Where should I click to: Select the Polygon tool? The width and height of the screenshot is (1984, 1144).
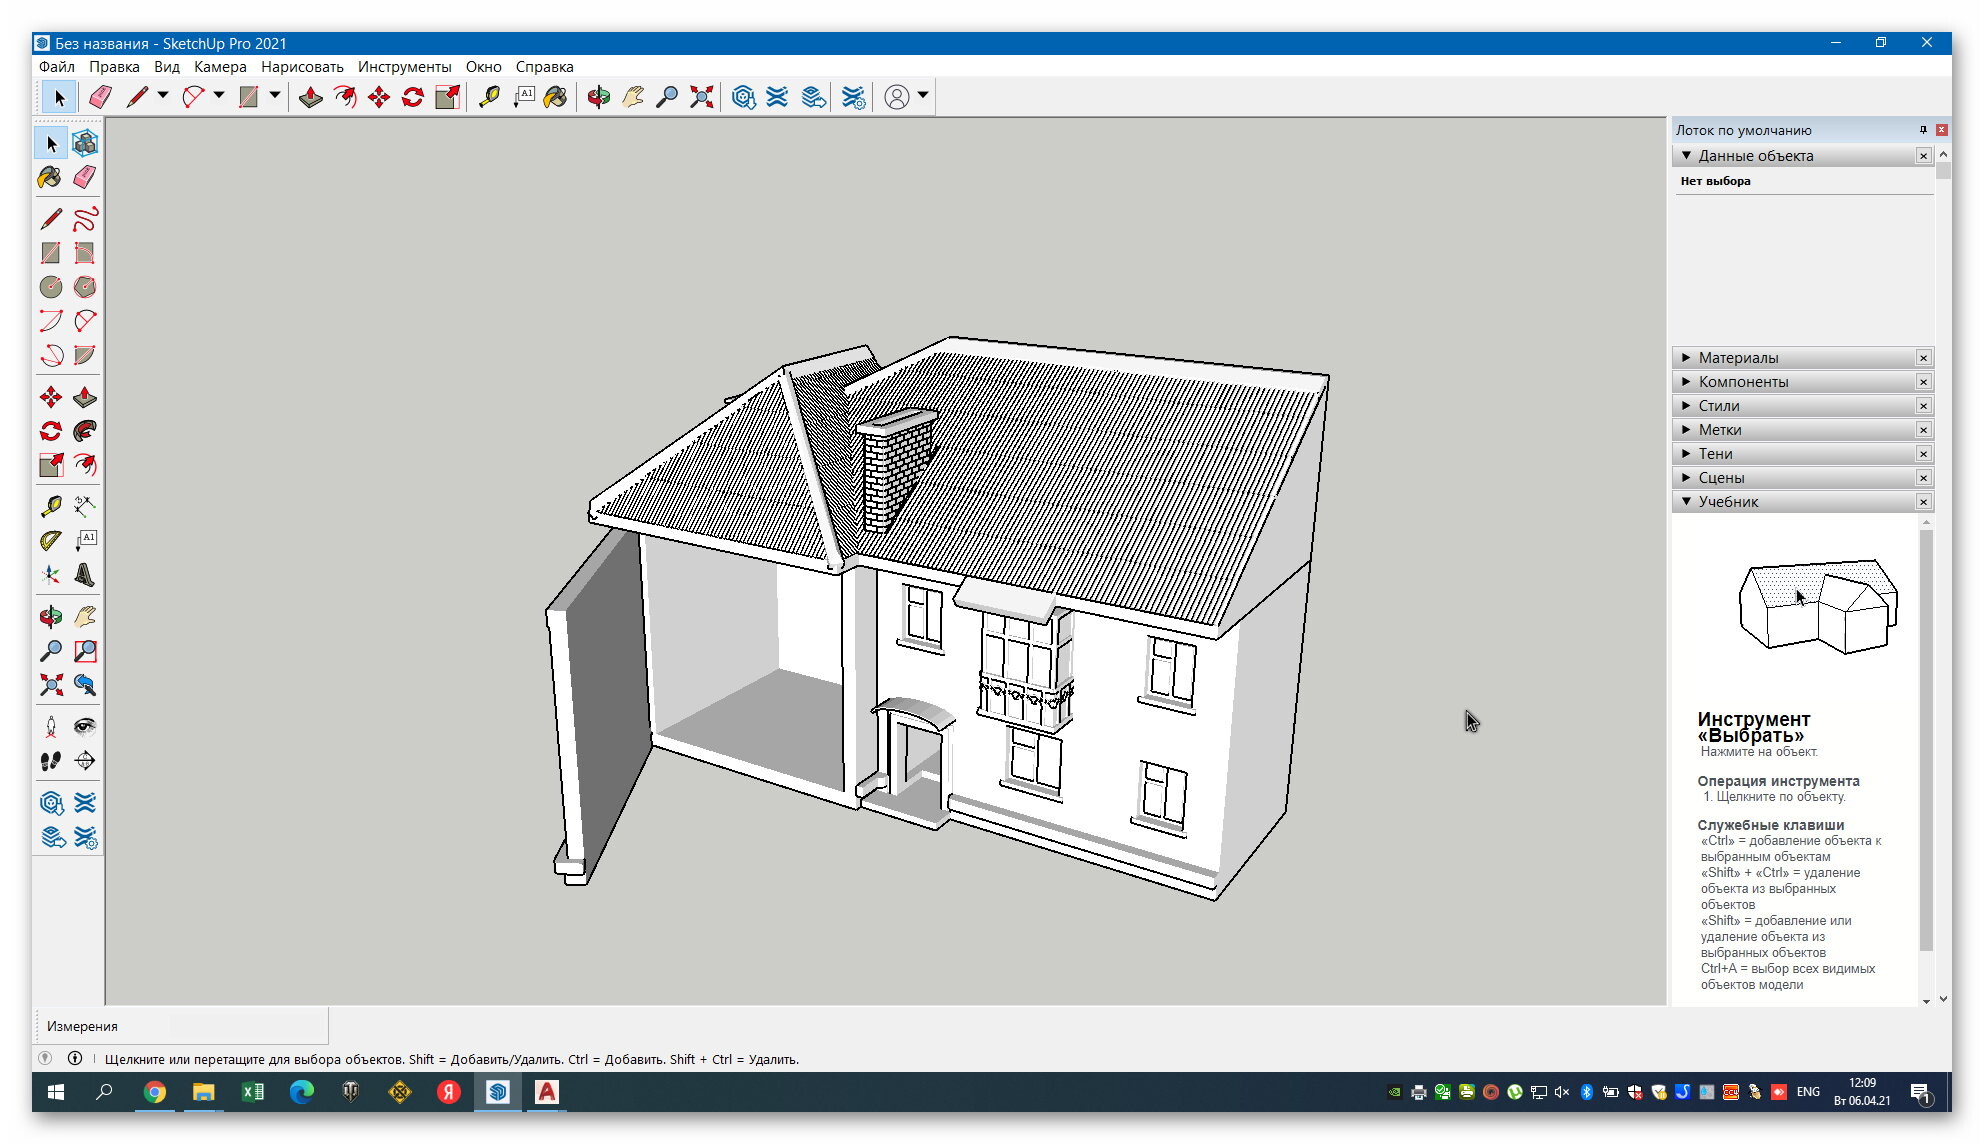[x=85, y=287]
